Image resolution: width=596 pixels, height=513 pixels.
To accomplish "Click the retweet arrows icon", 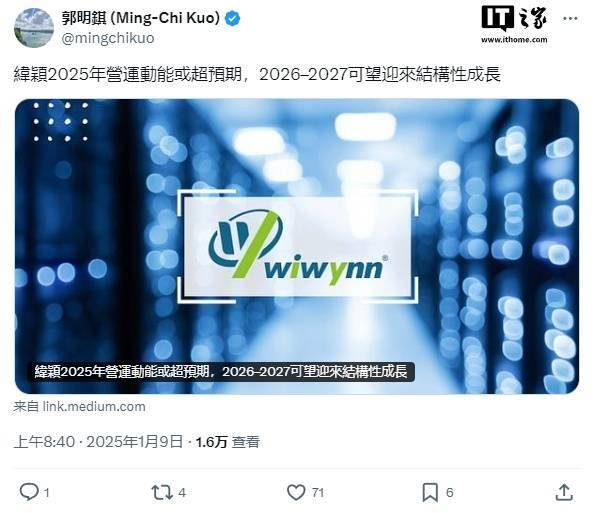I will tap(162, 492).
